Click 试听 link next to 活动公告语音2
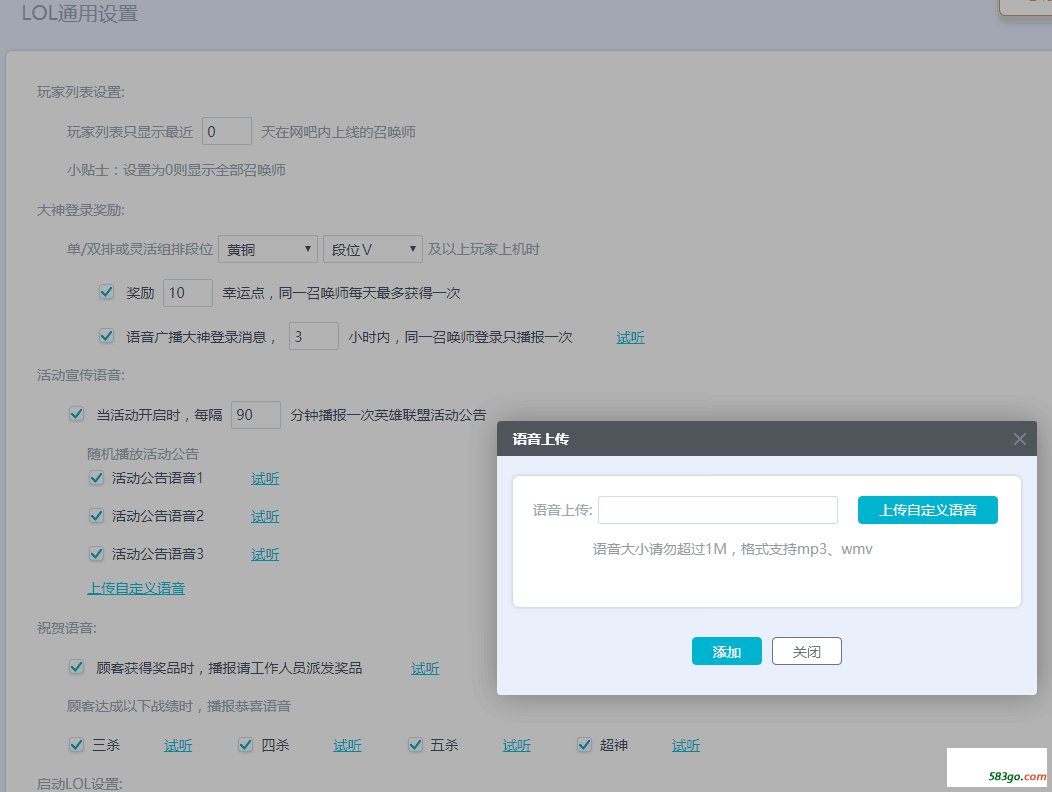This screenshot has height=792, width=1052. [265, 516]
